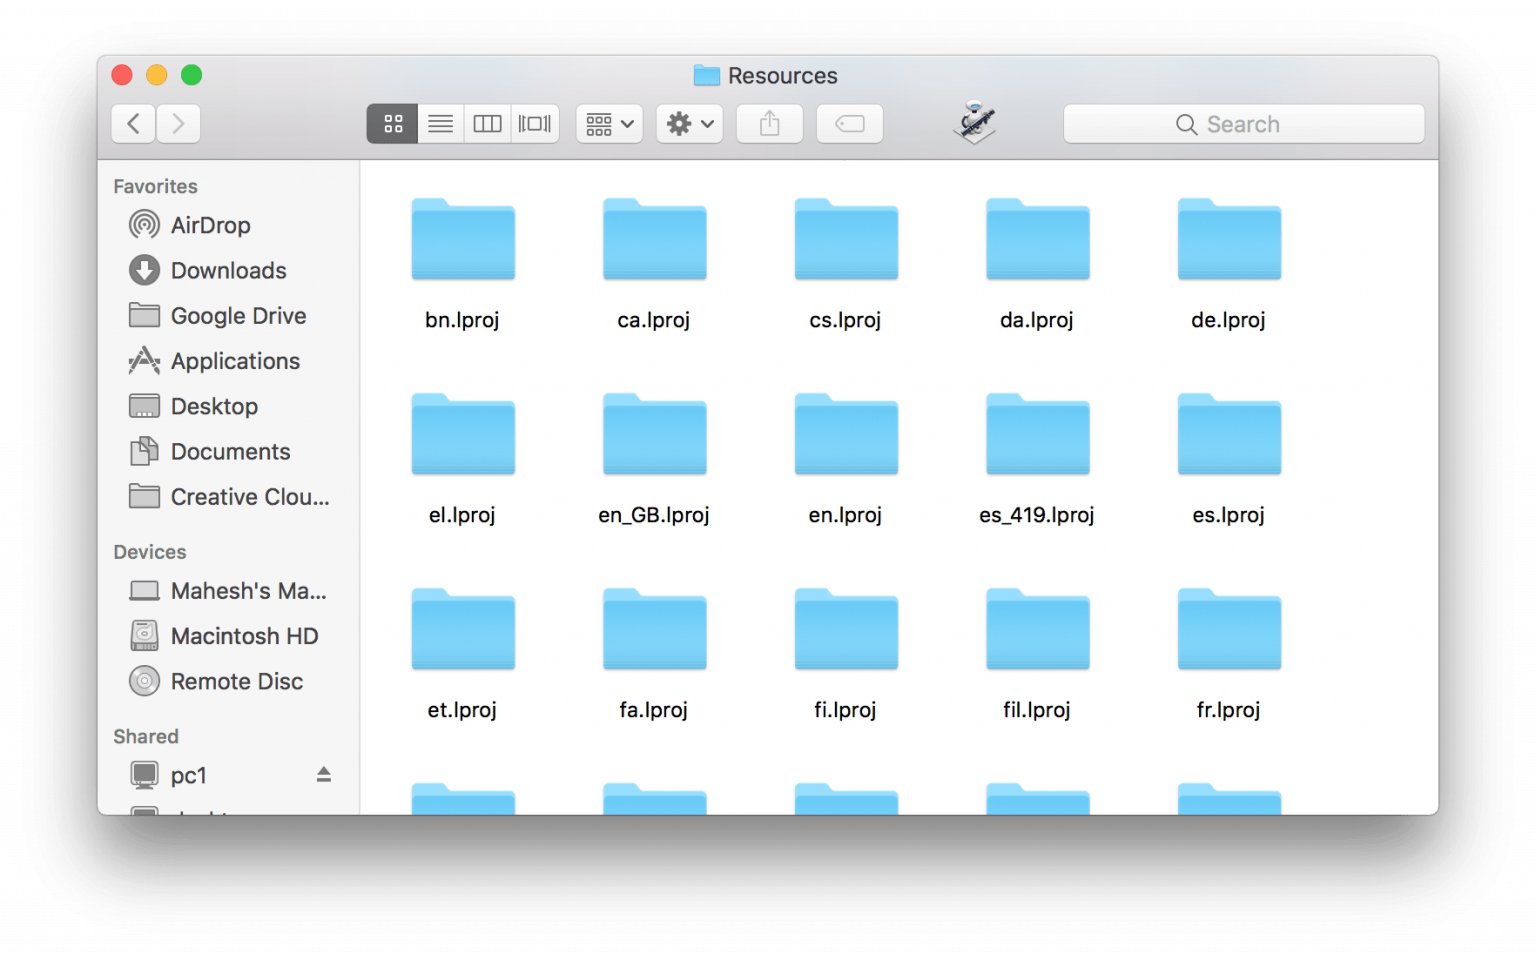Click the Edit Tags button

[849, 124]
